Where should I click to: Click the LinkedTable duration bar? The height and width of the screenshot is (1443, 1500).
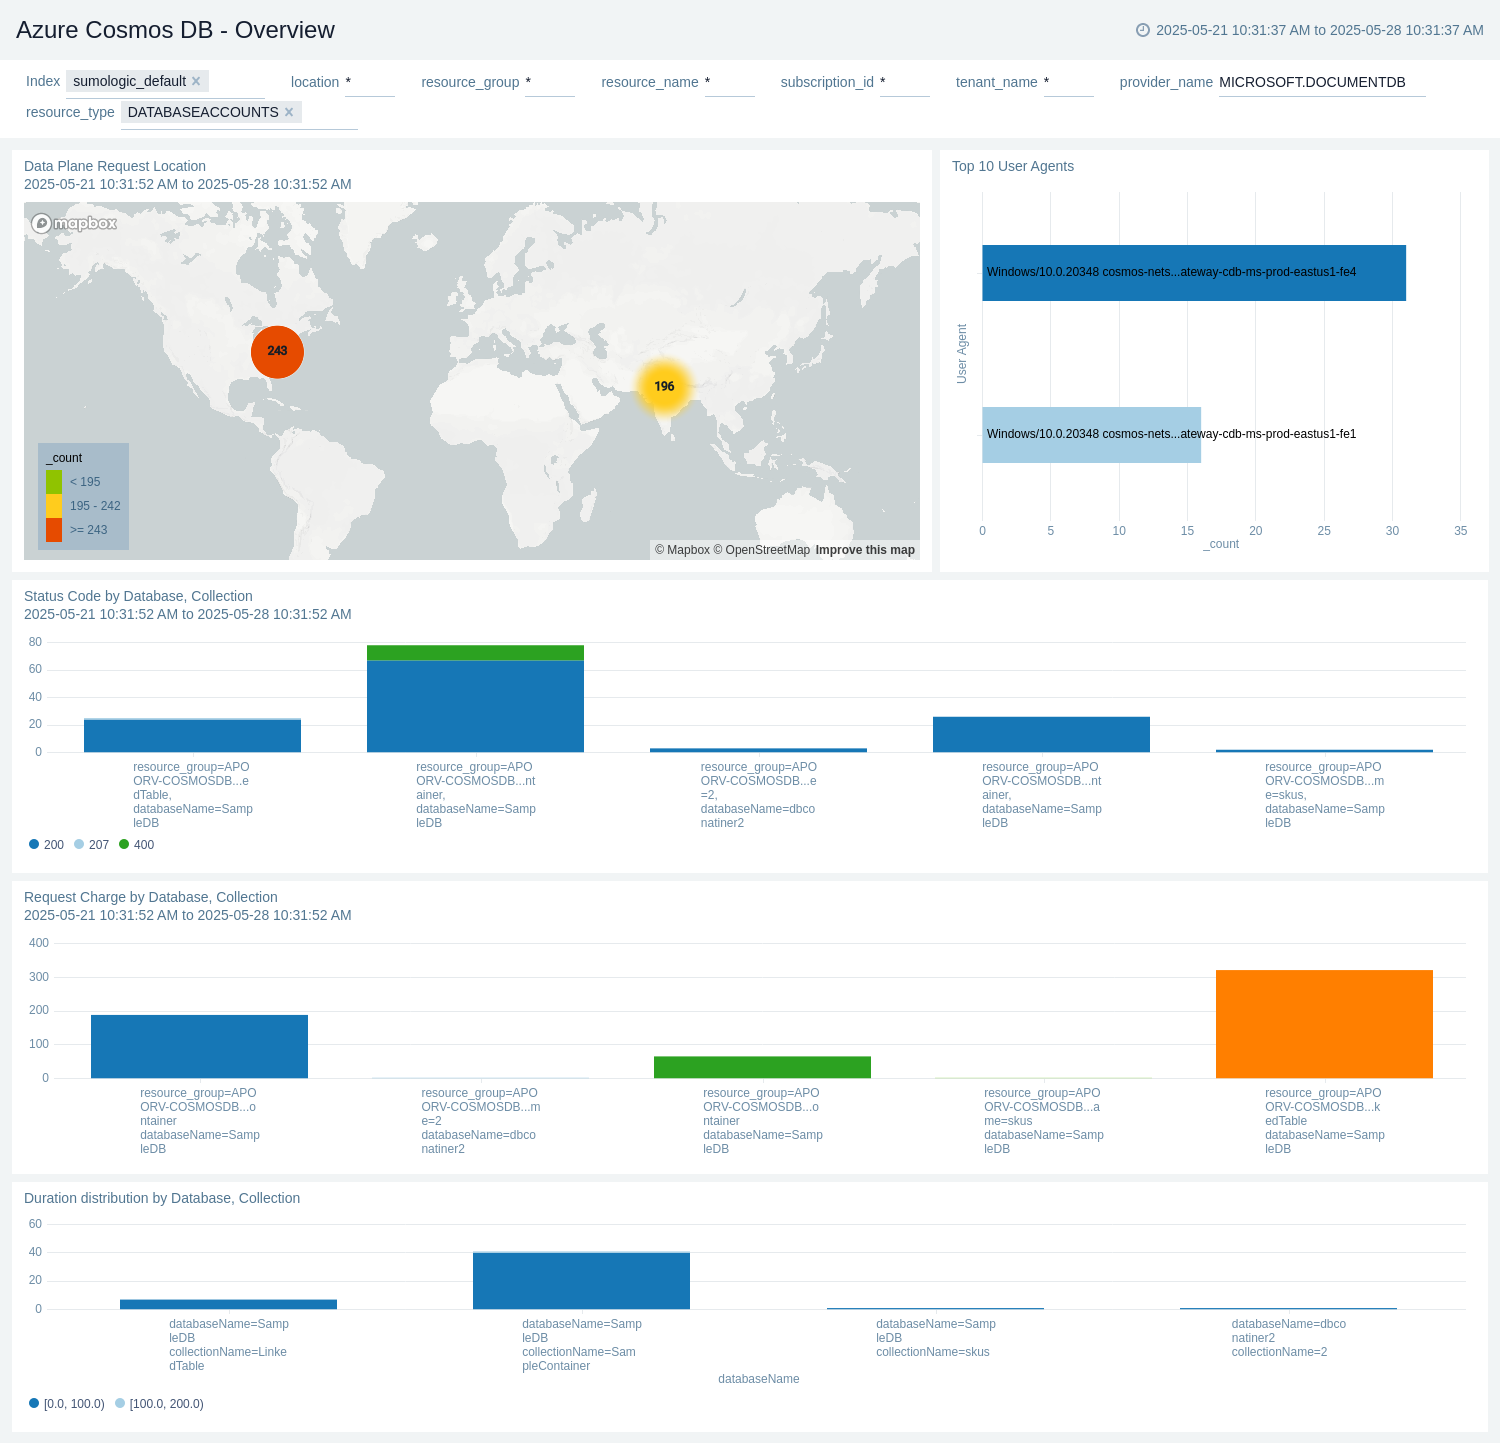click(x=228, y=1304)
